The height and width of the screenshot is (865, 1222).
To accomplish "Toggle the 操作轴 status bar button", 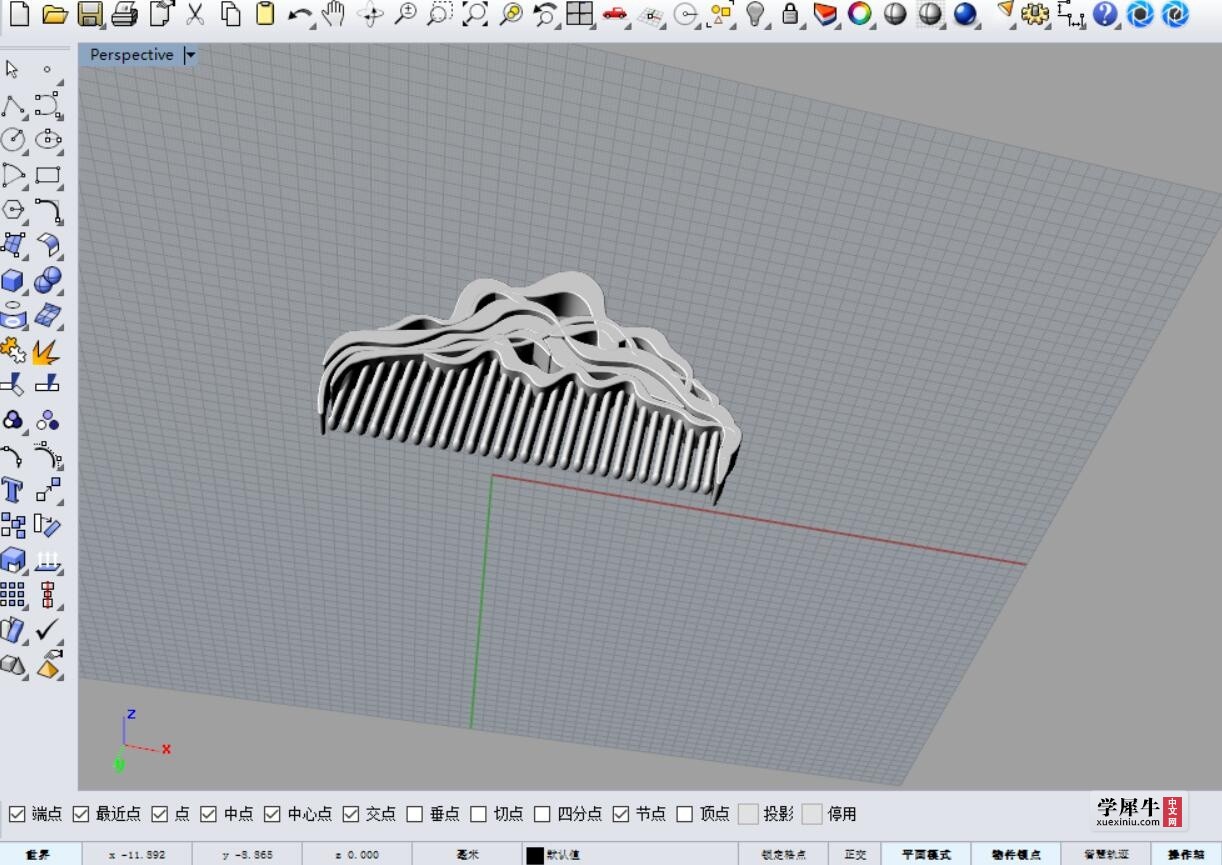I will tap(1186, 855).
